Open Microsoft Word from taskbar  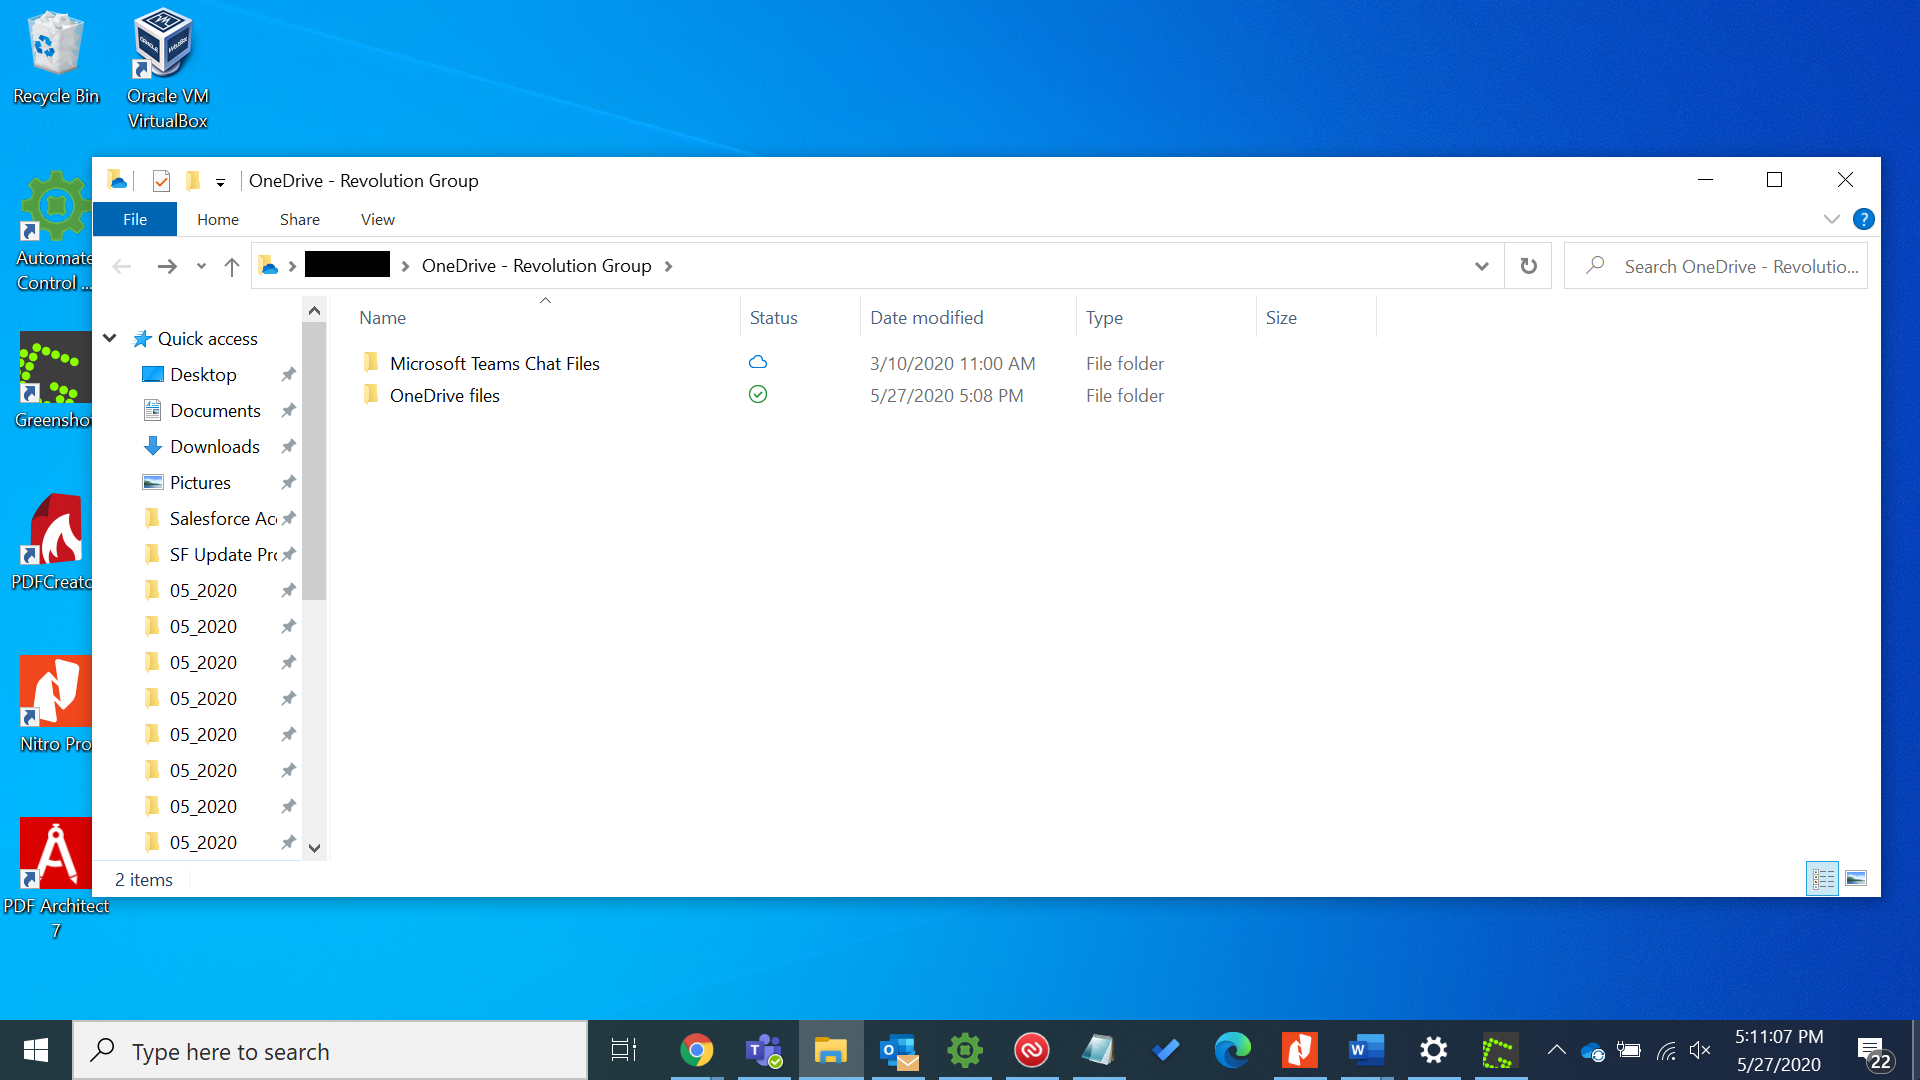pyautogui.click(x=1367, y=1051)
